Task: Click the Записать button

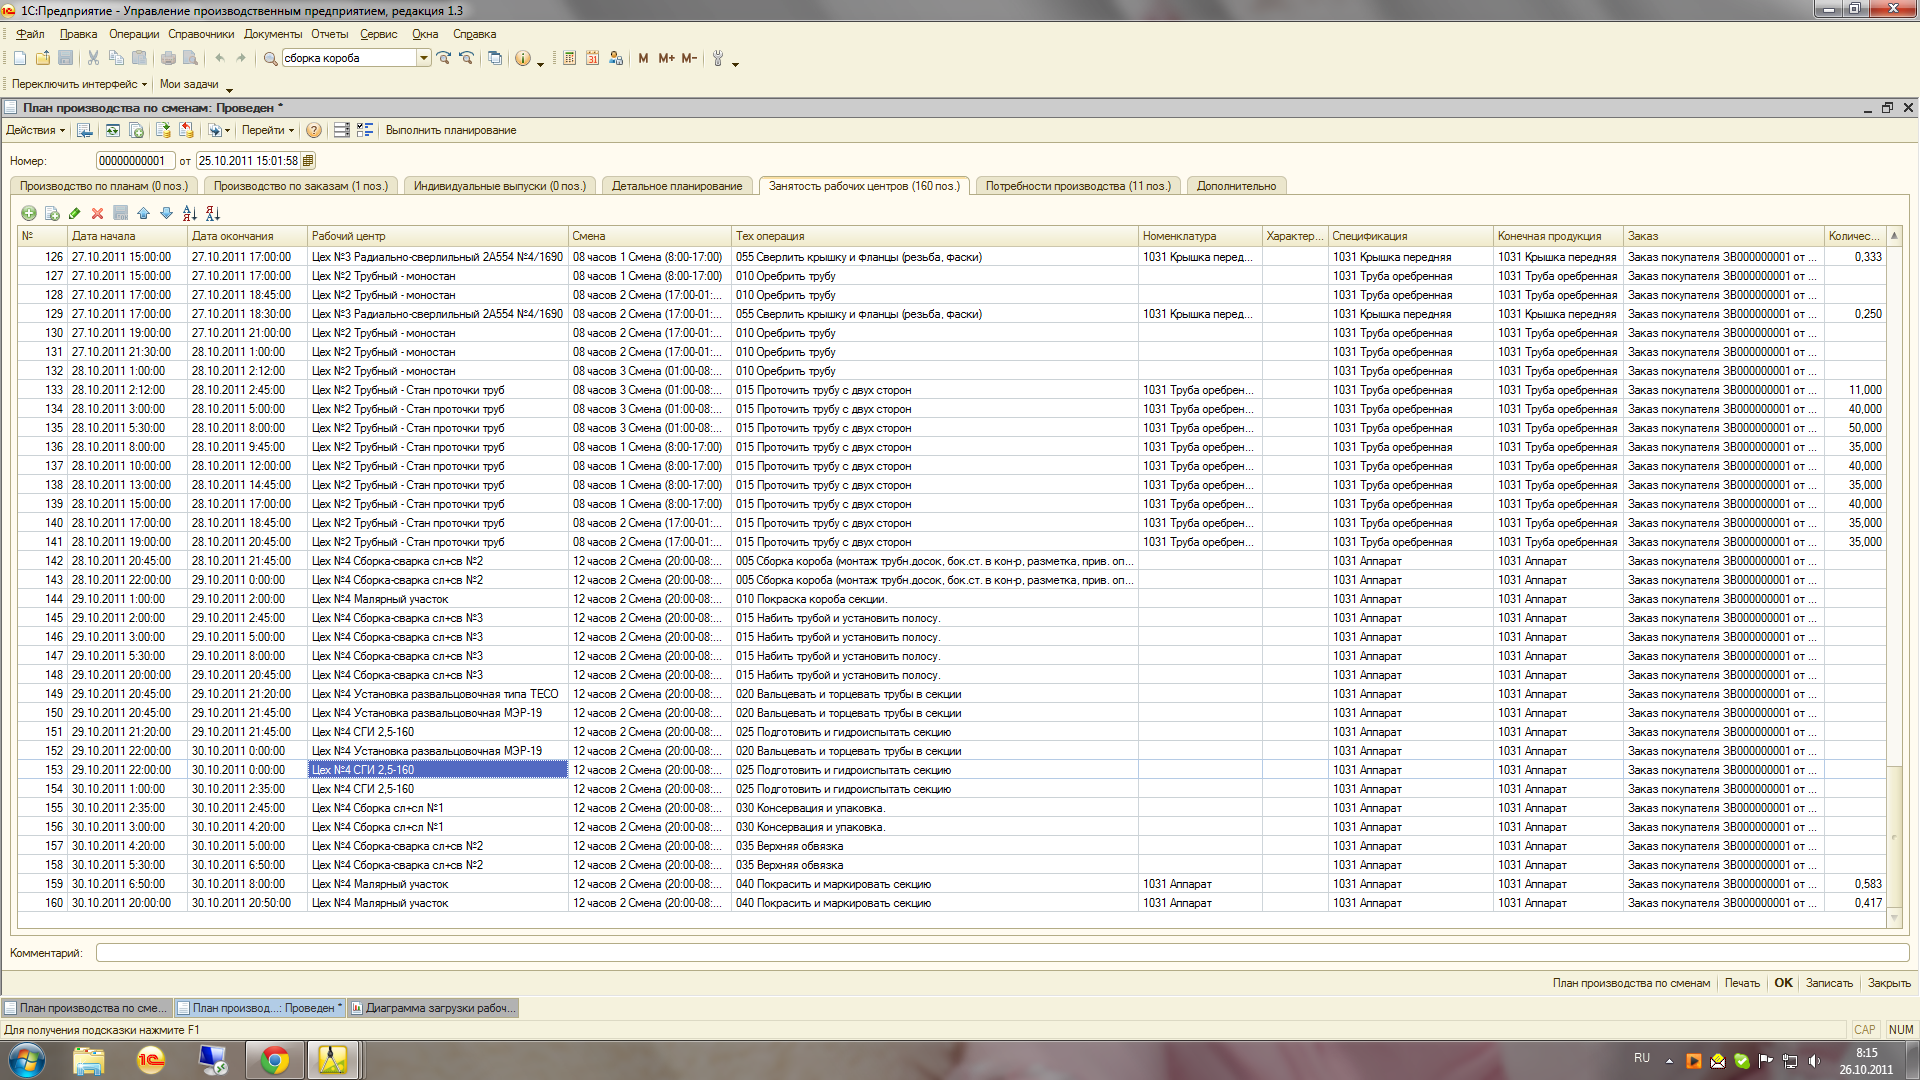Action: click(1829, 983)
